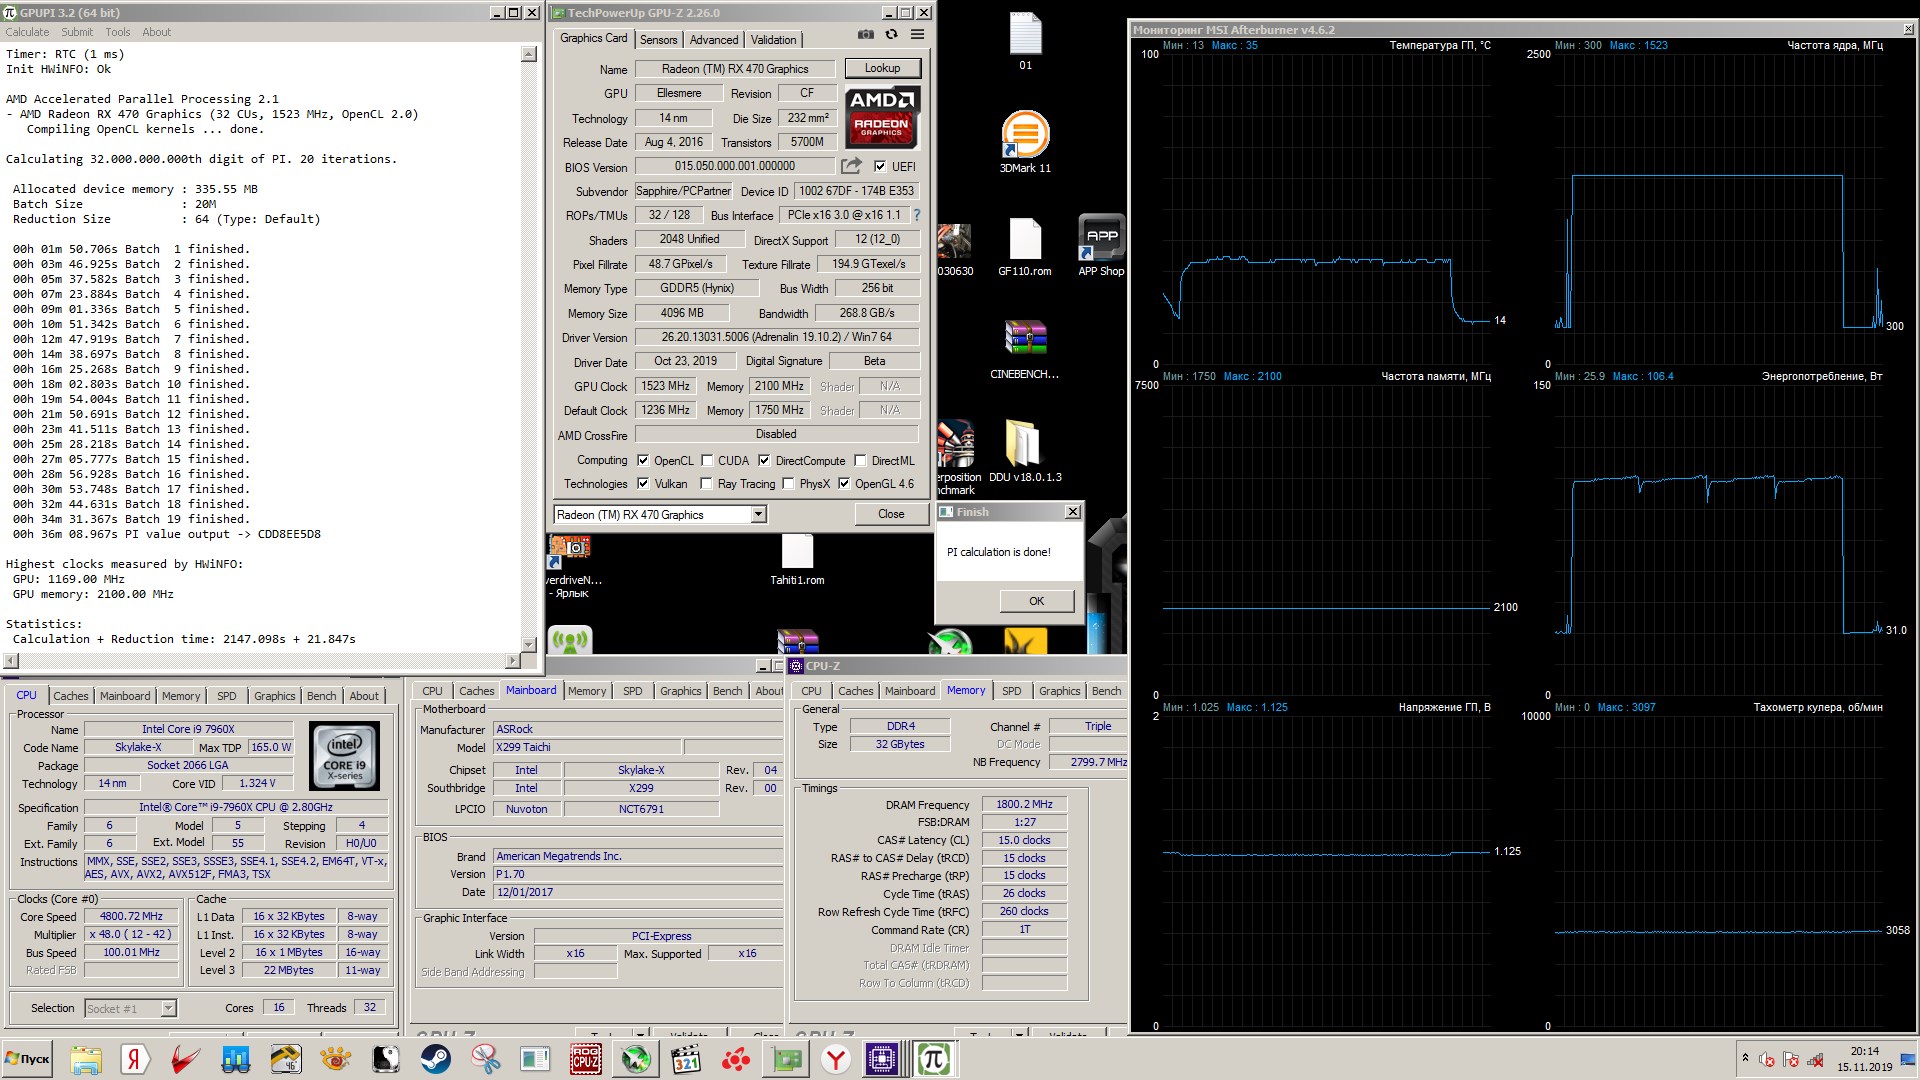Open Media Player Classic 321 taskbar icon
The width and height of the screenshot is (1920, 1080).
[x=685, y=1059]
